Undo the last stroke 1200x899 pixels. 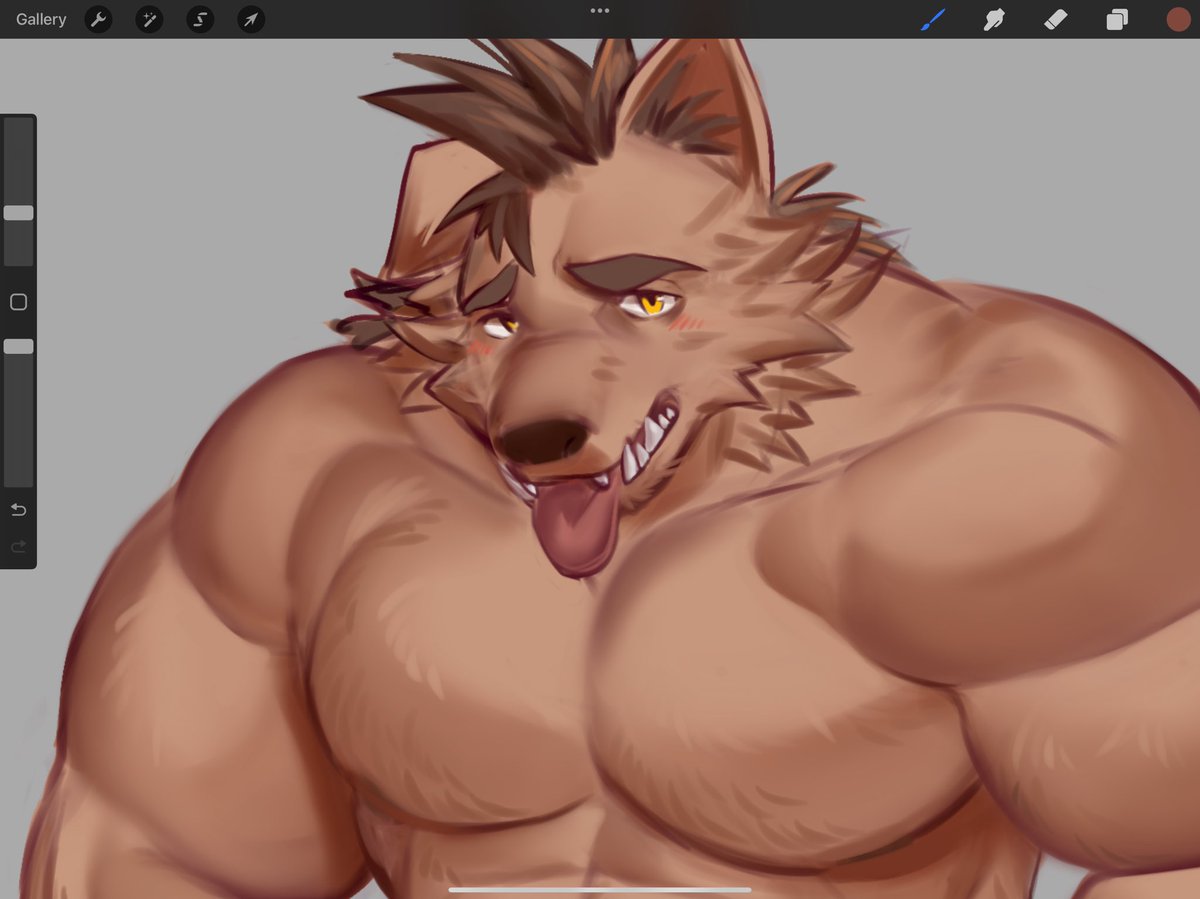point(18,510)
